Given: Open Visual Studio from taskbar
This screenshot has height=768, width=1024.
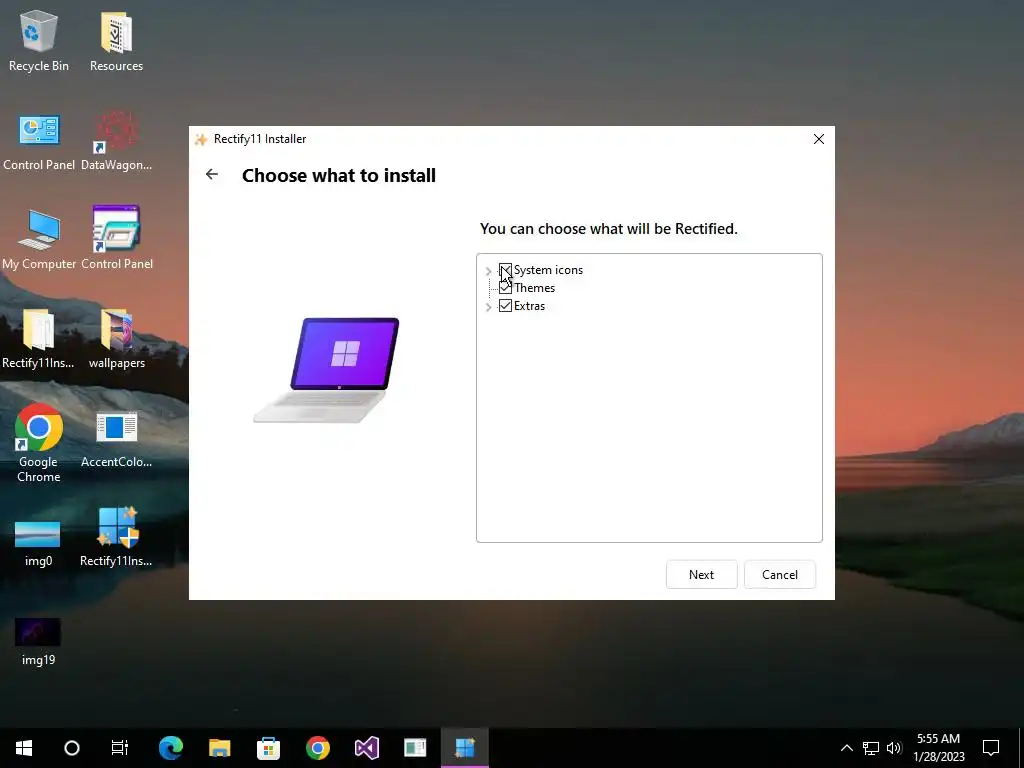Looking at the screenshot, I should pos(366,748).
